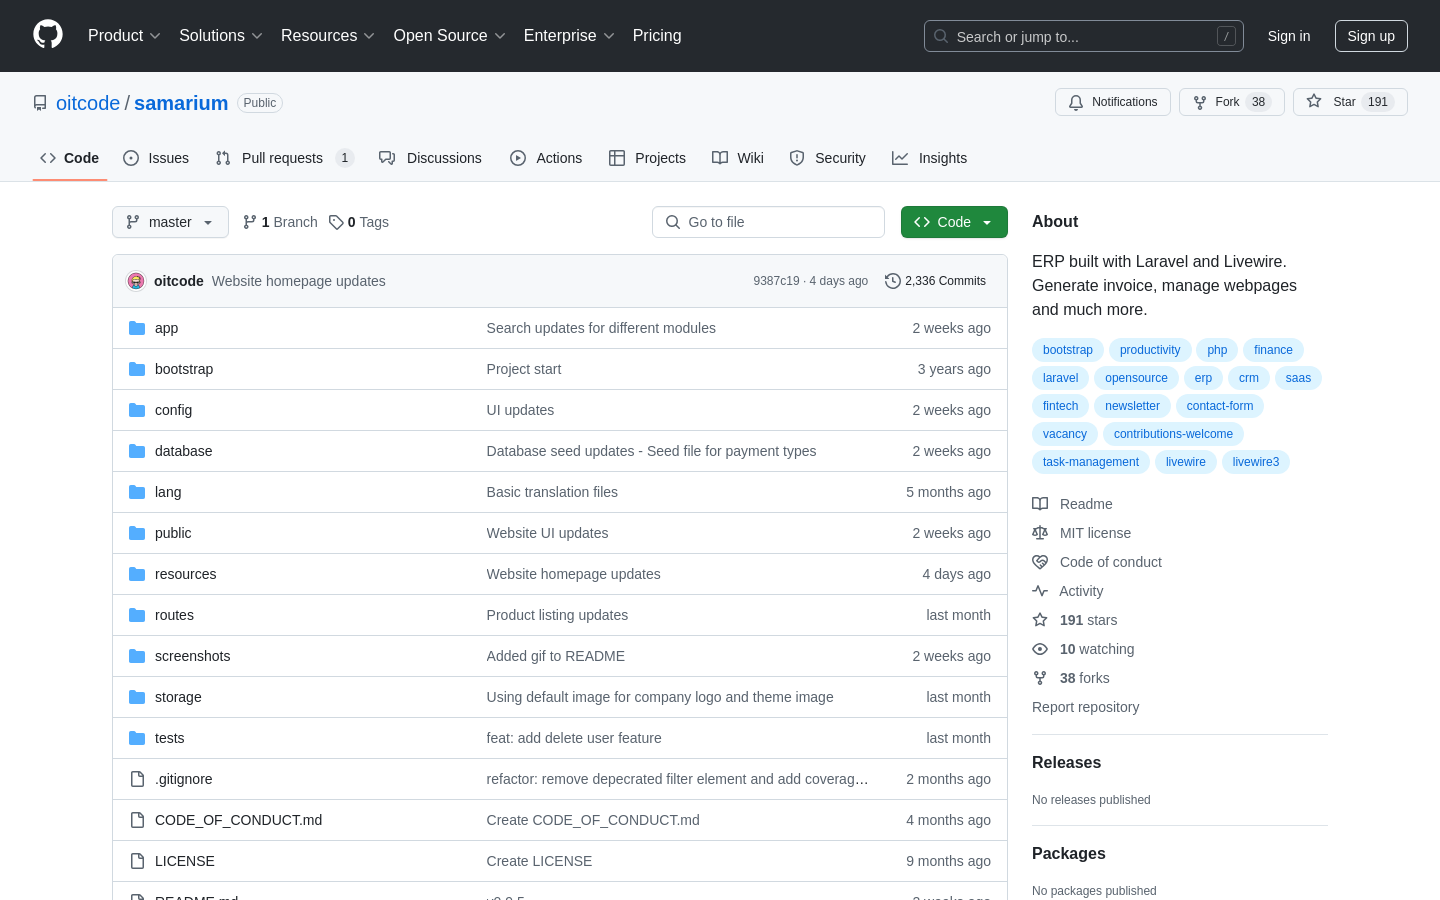Expand the Resources menu
The image size is (1440, 900).
tap(328, 35)
